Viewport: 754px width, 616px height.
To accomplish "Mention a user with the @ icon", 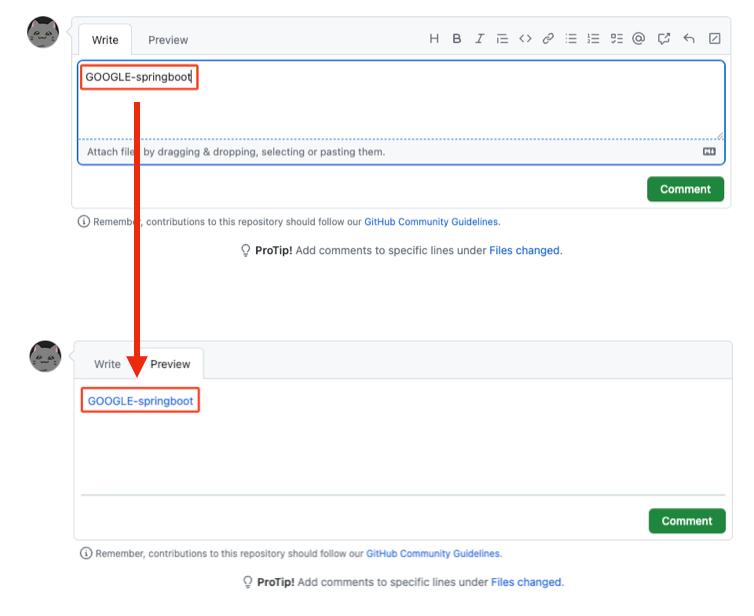I will click(639, 38).
